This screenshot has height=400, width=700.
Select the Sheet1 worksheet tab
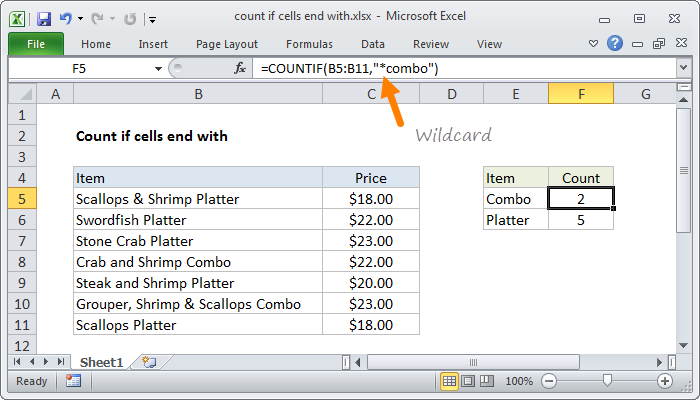(101, 361)
